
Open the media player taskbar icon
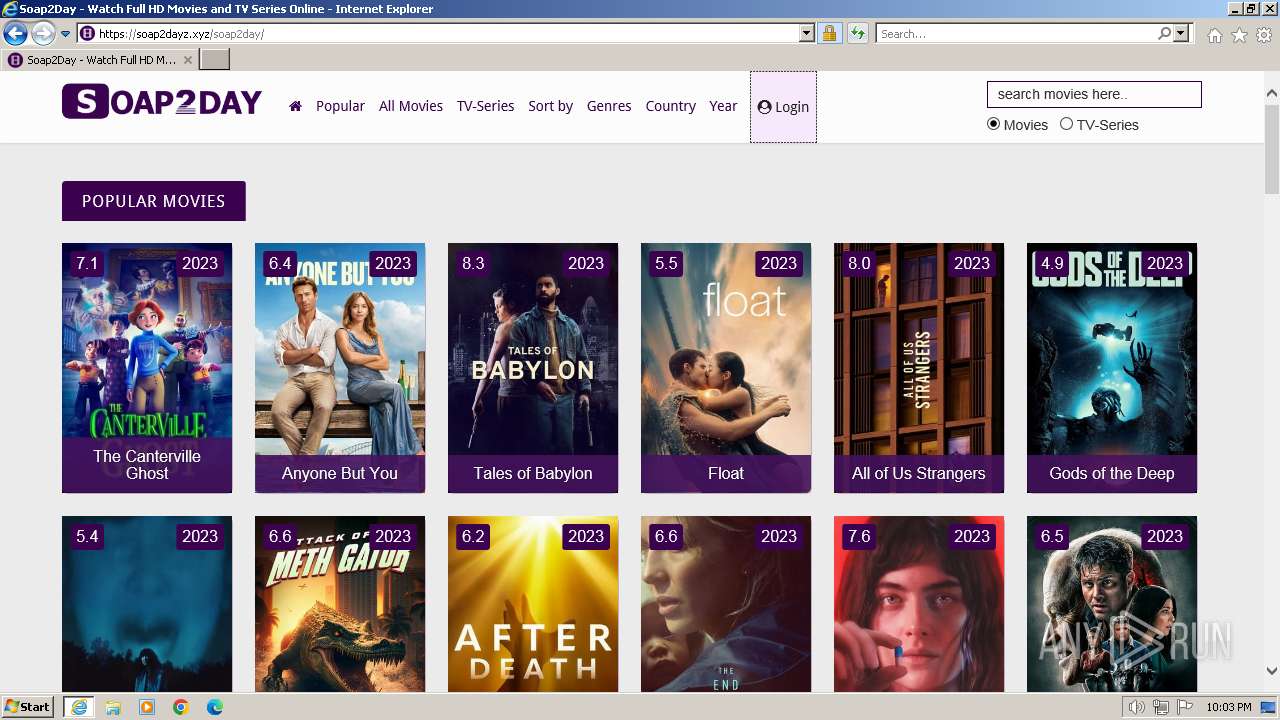pyautogui.click(x=147, y=707)
